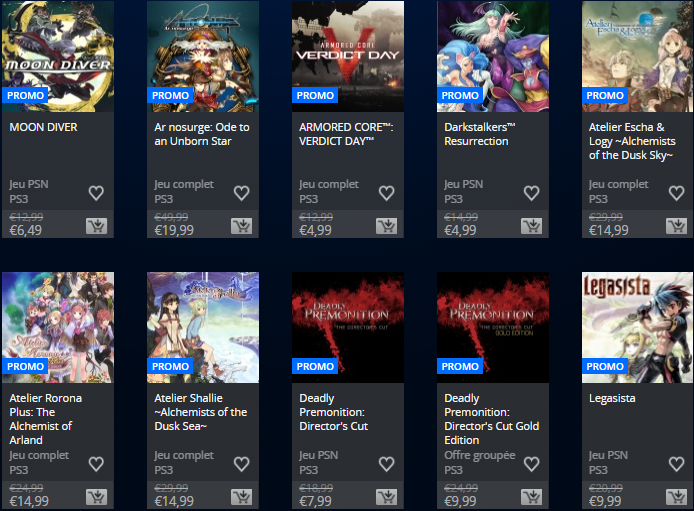Add Ar nosurge to the cart
This screenshot has height=511, width=694.
(242, 226)
